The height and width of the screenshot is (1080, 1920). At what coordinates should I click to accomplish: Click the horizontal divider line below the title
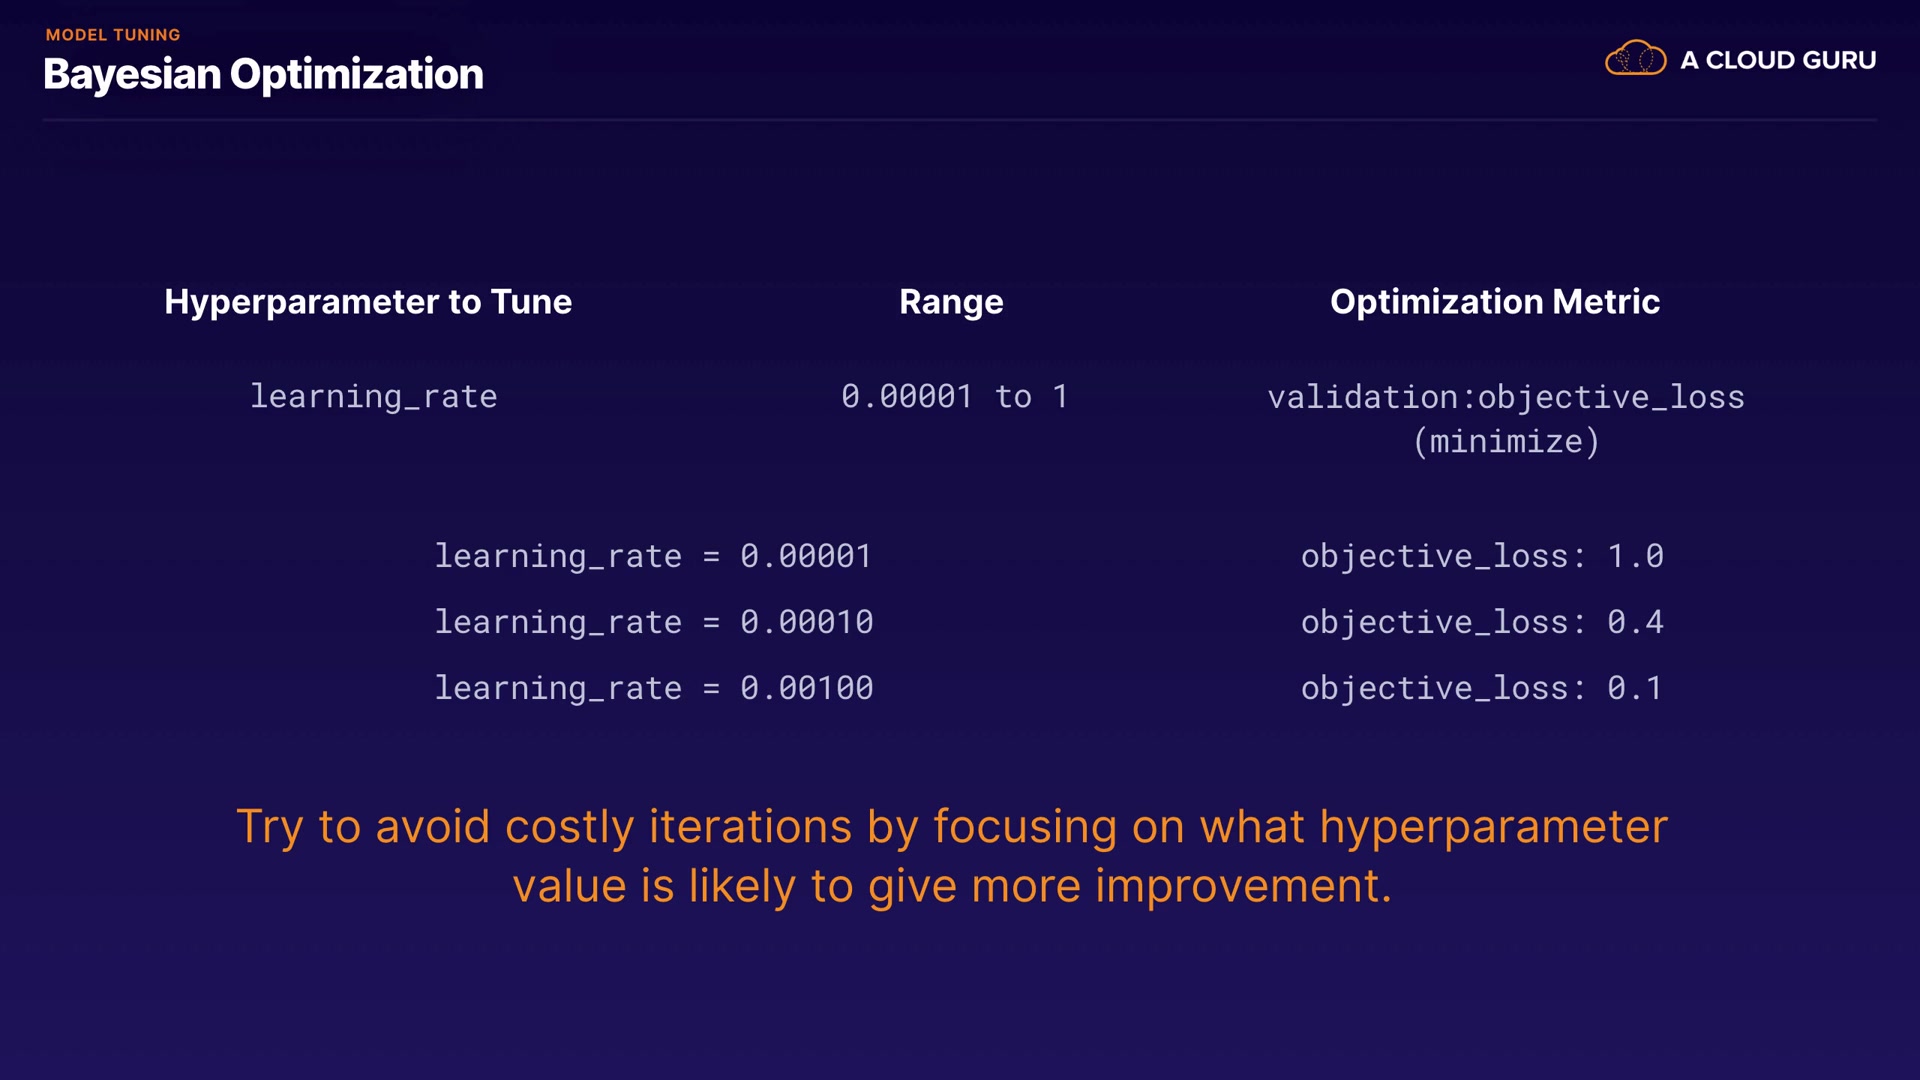coord(960,120)
